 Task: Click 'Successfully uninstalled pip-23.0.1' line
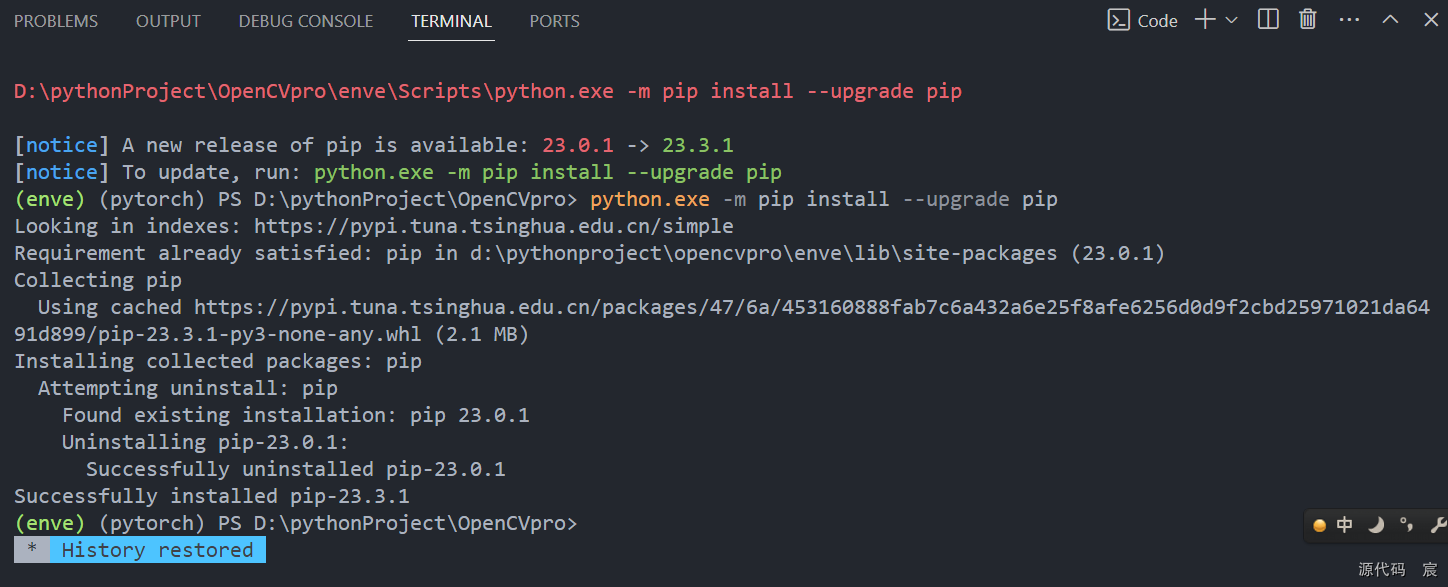tap(296, 469)
